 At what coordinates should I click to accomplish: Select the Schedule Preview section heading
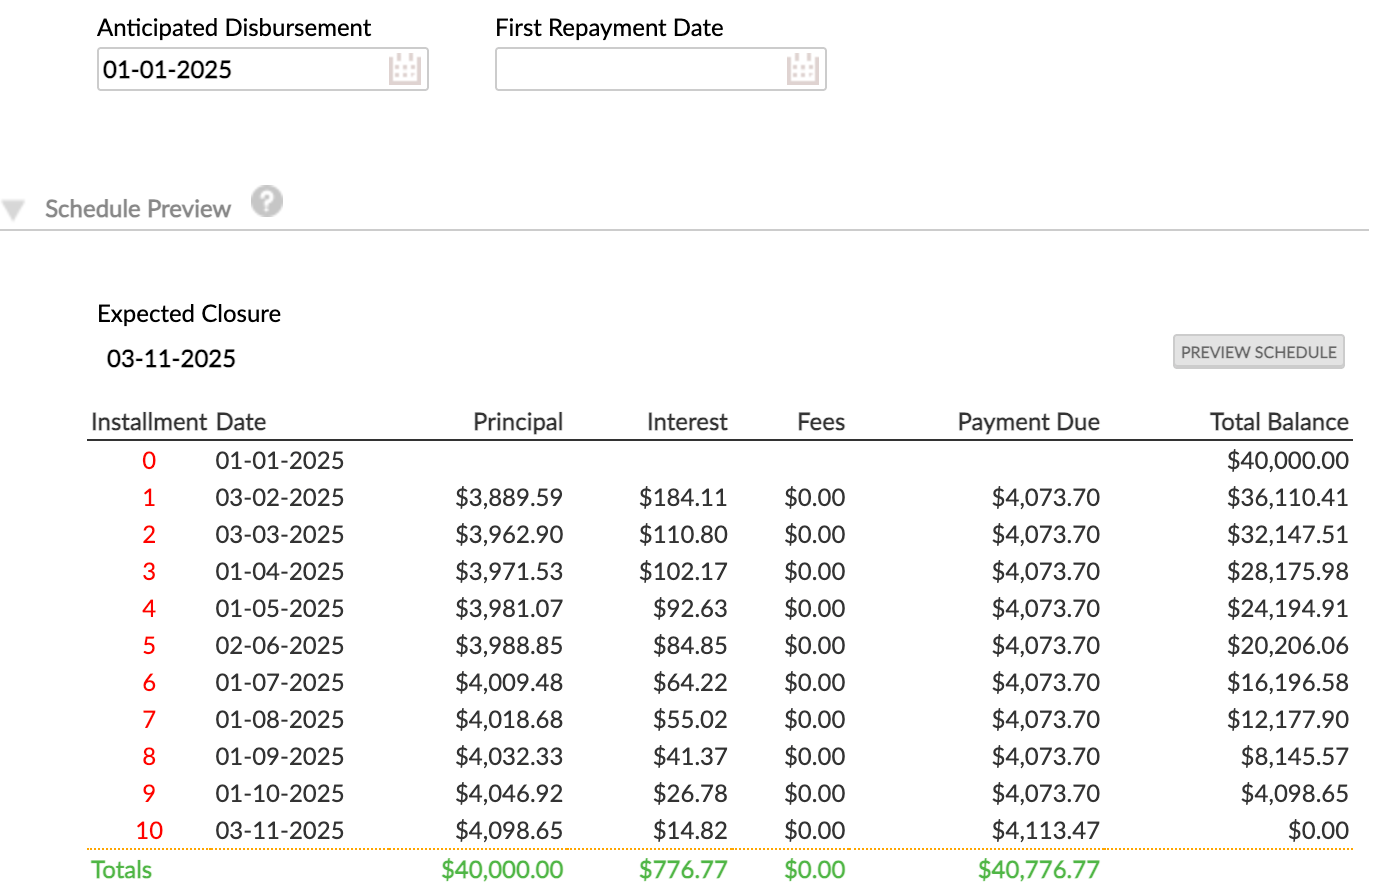point(138,209)
